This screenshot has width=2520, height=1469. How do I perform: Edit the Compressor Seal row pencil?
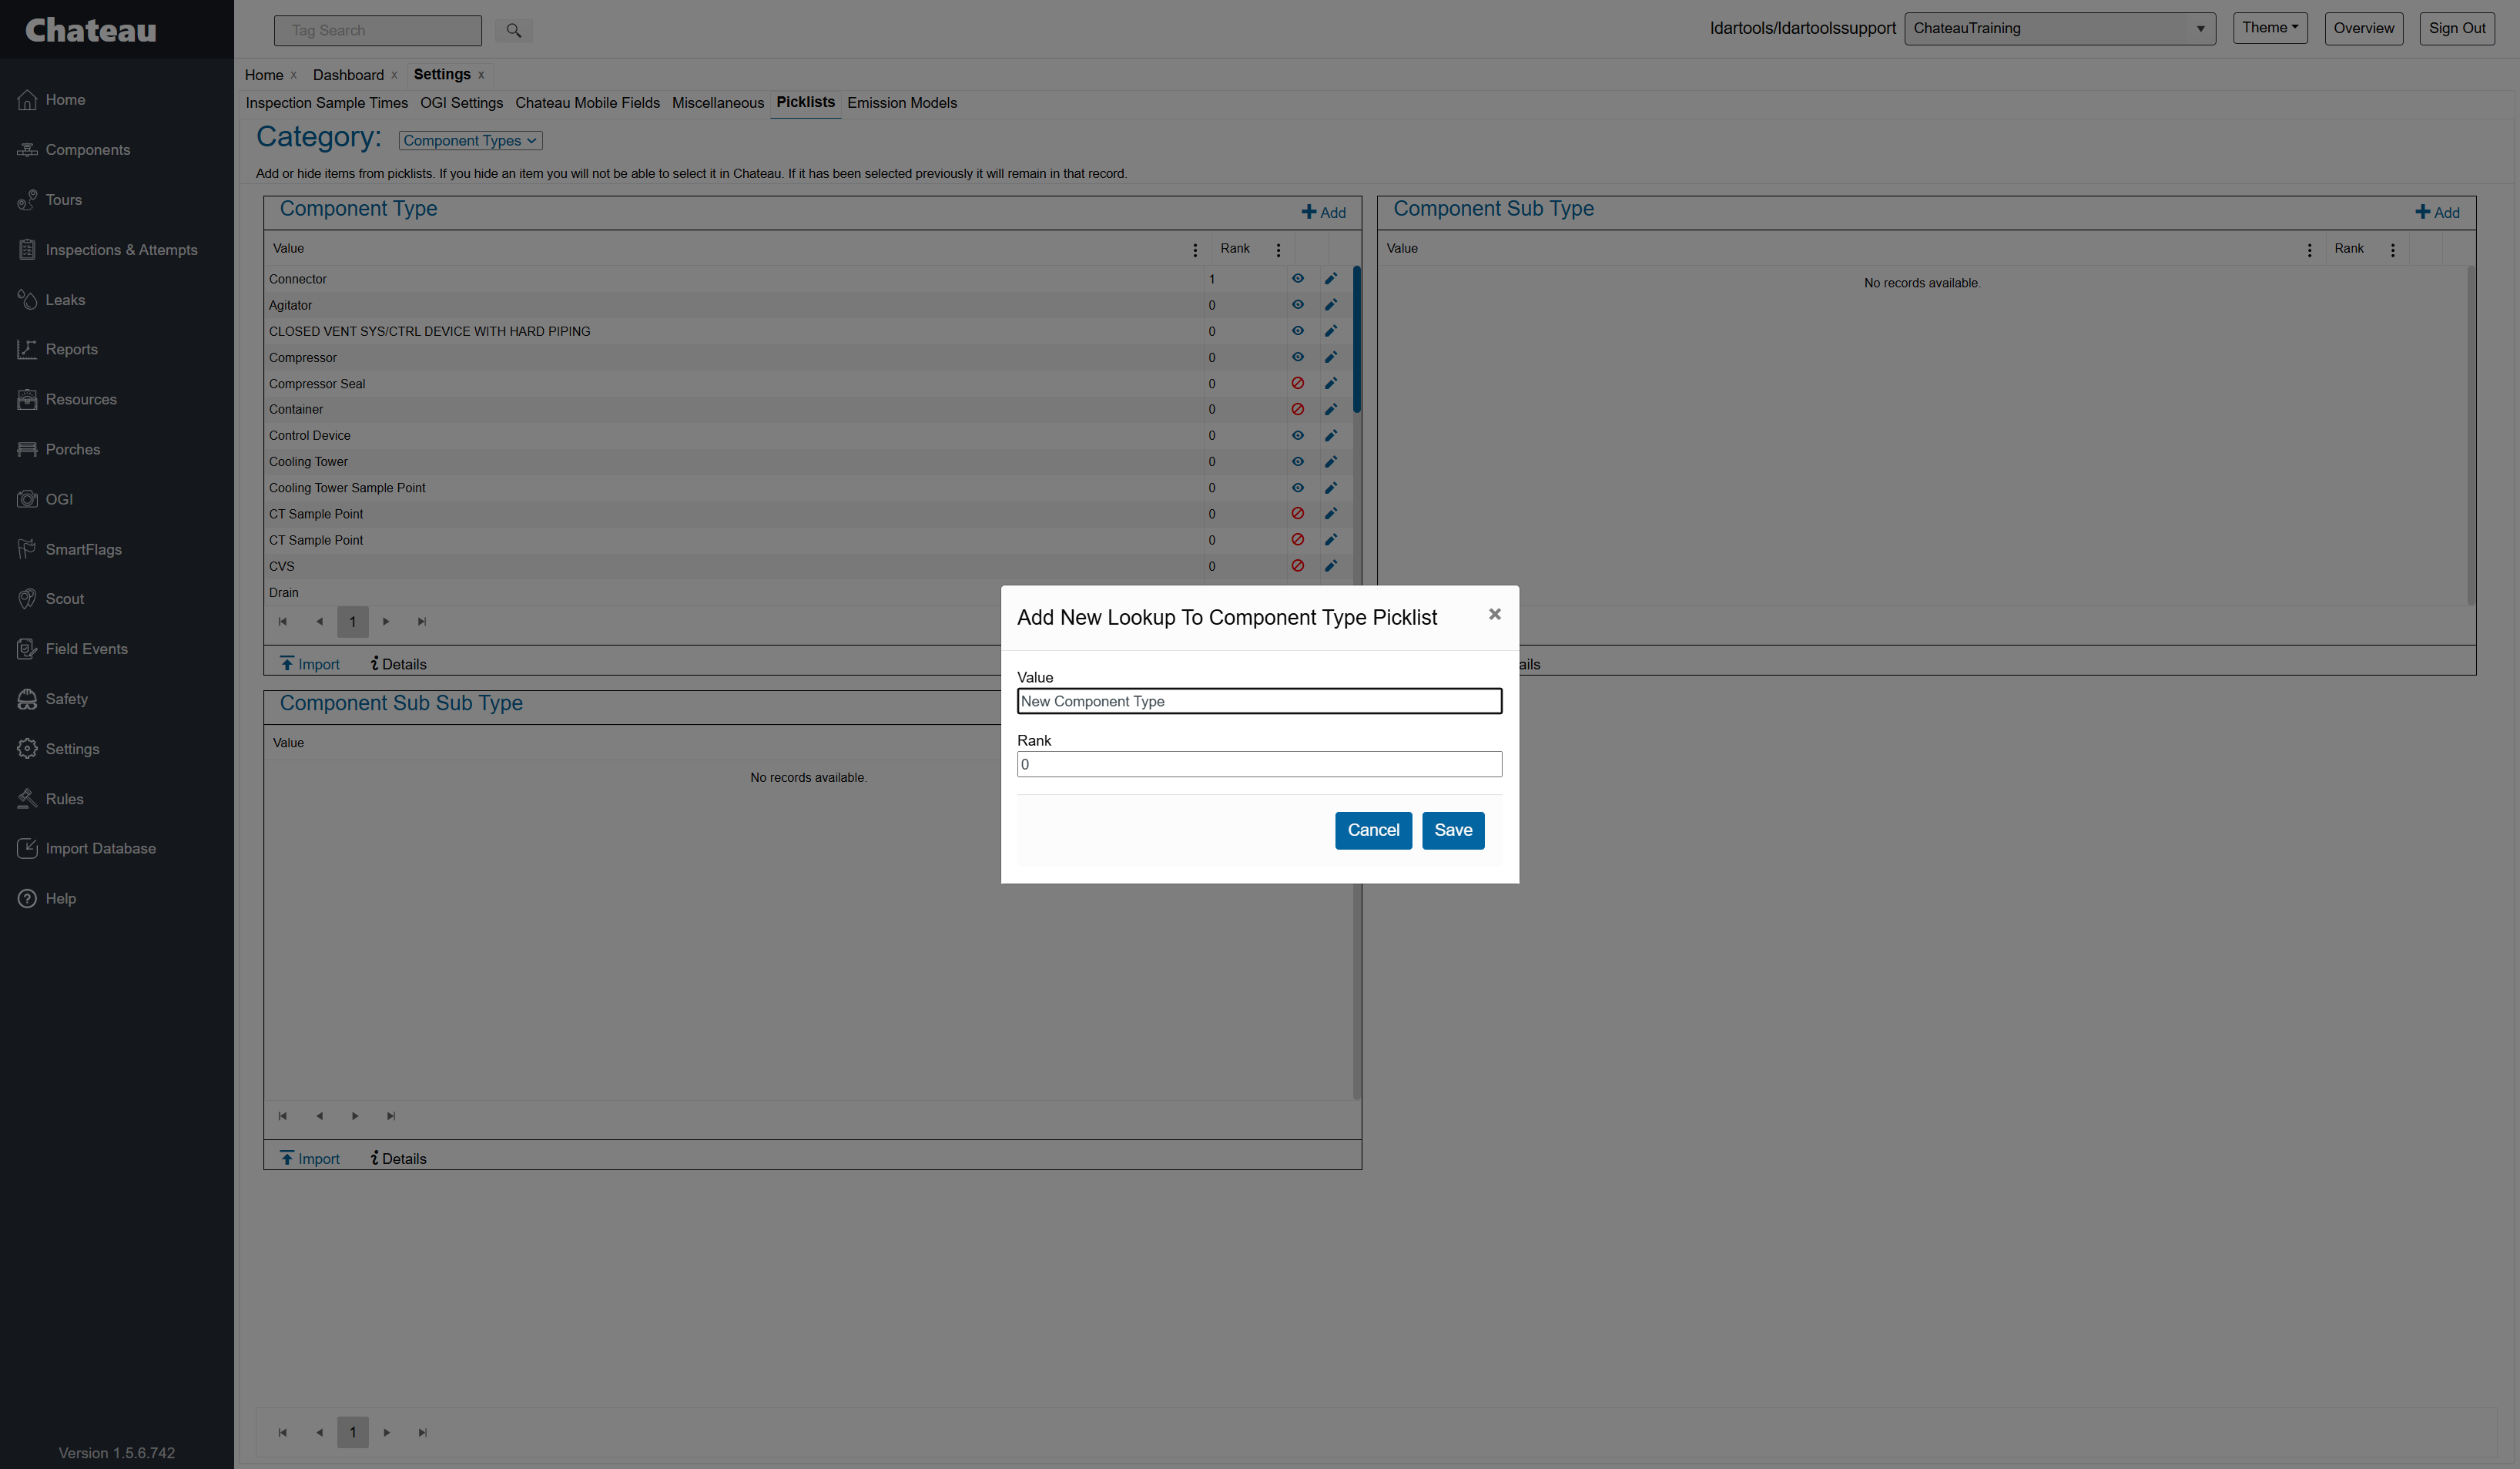pyautogui.click(x=1331, y=383)
